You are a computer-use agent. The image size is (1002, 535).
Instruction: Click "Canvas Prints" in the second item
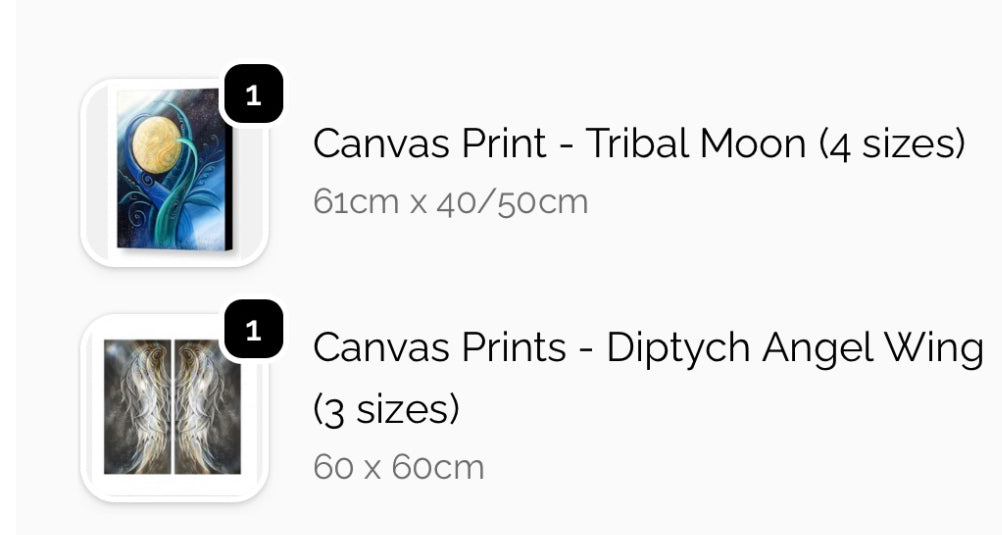pos(439,348)
